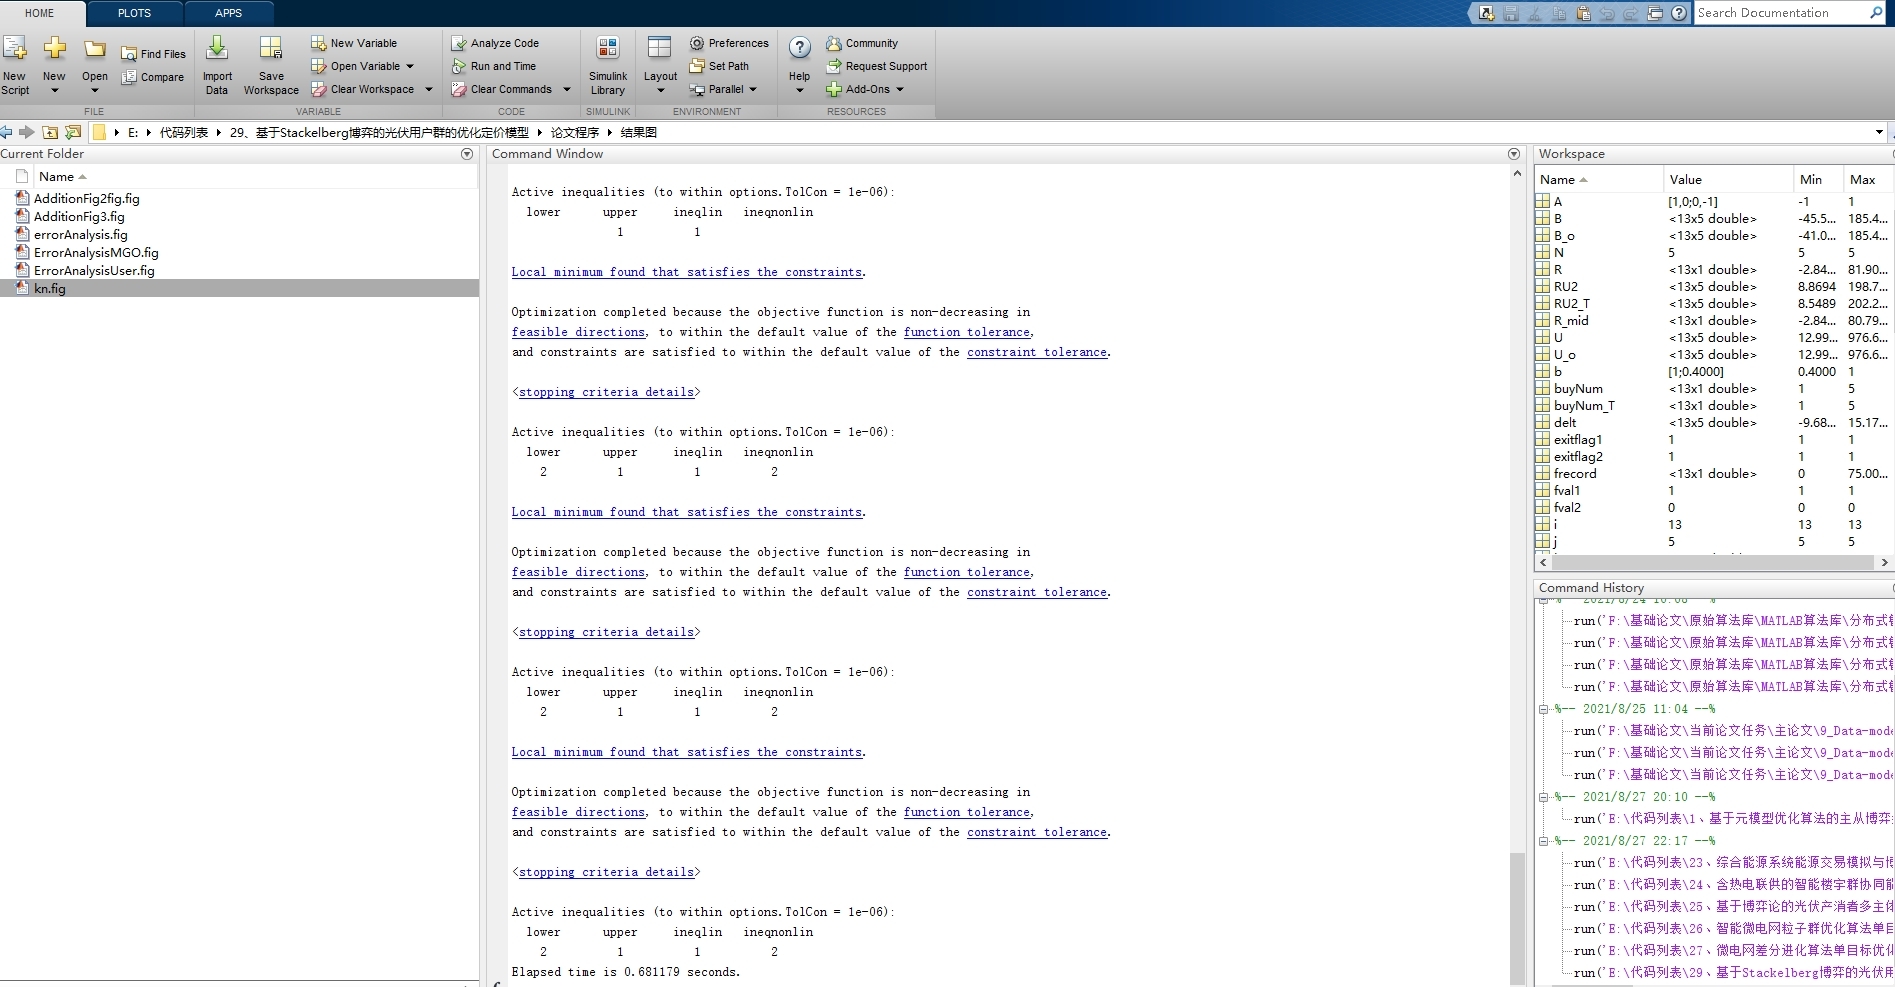Sort the Workspace by the Value column
Image resolution: width=1895 pixels, height=987 pixels.
pyautogui.click(x=1728, y=180)
